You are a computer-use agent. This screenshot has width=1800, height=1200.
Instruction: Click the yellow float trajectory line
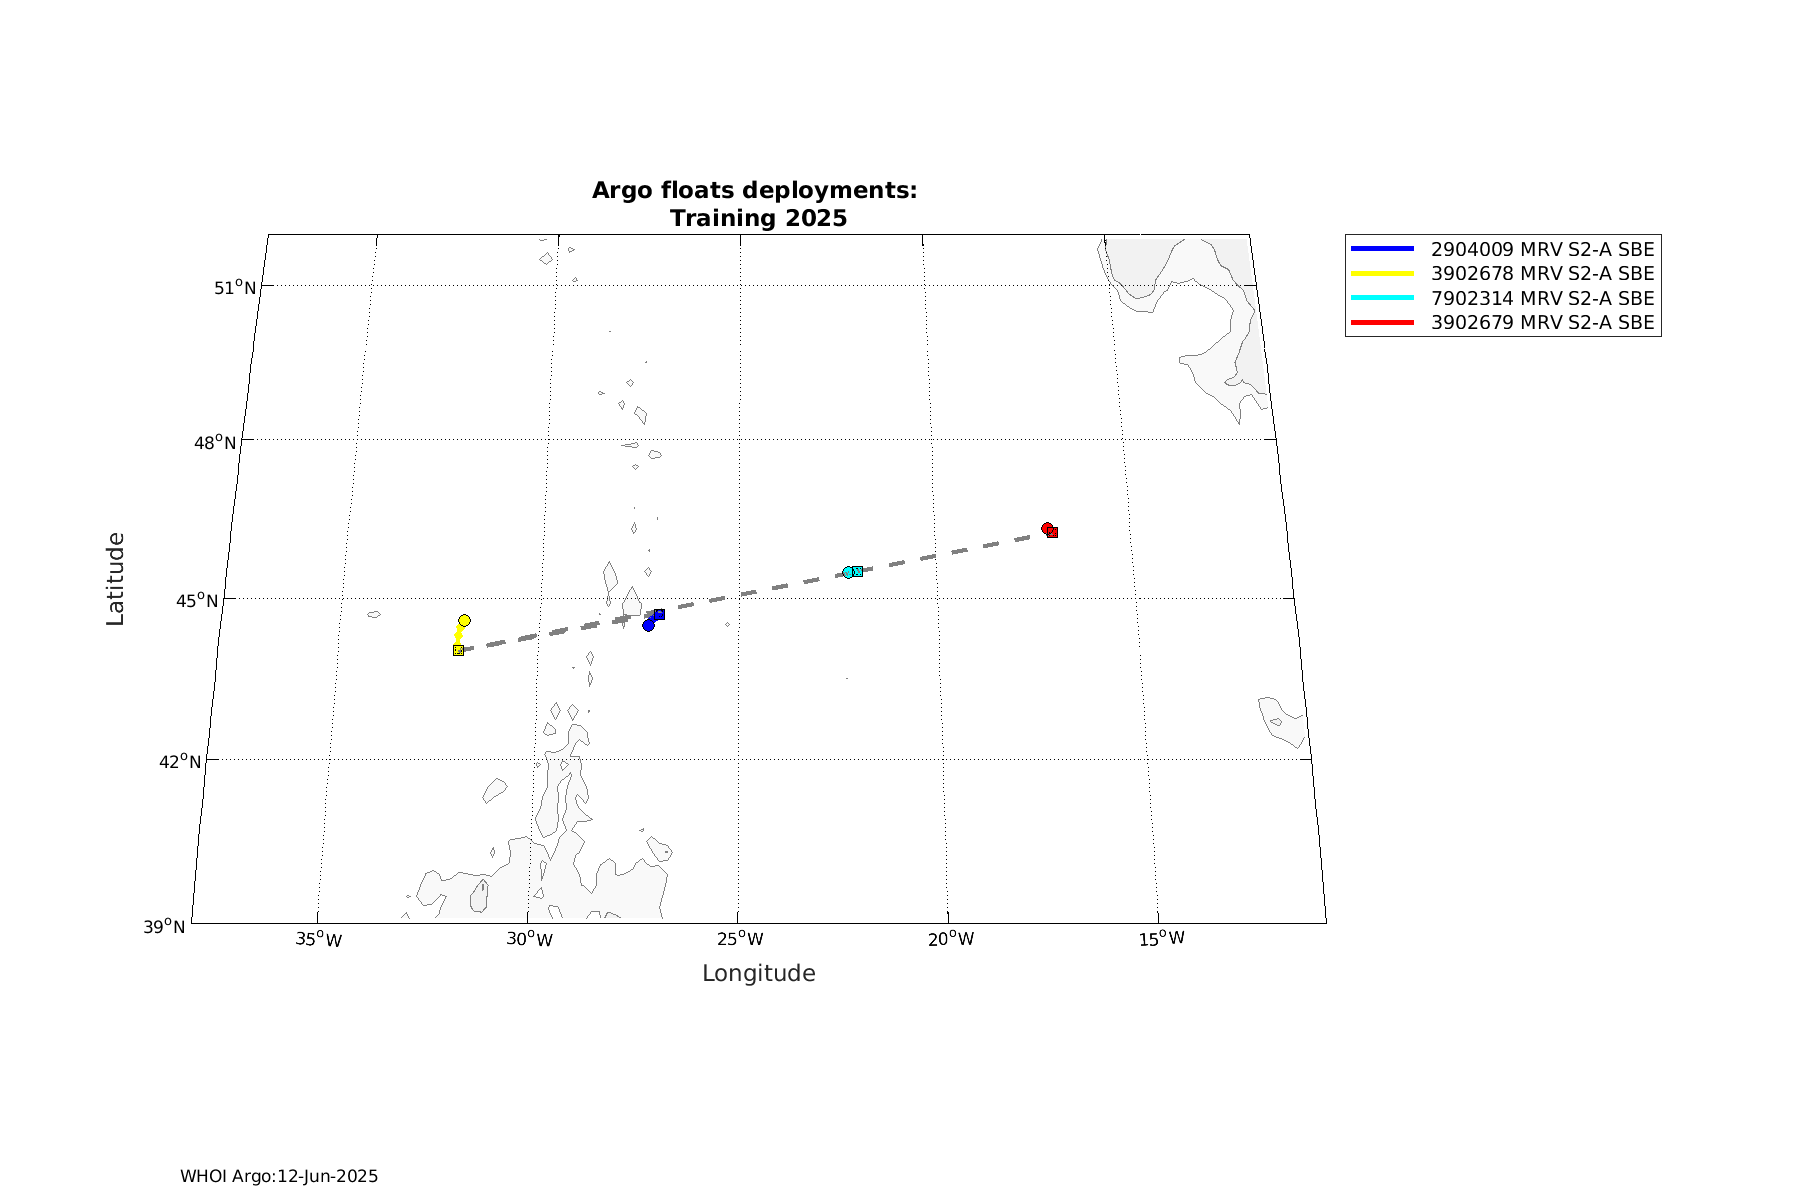[x=460, y=634]
